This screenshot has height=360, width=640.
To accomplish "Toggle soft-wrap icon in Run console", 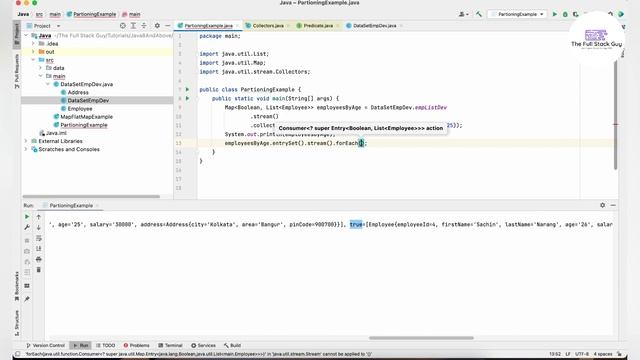I will pyautogui.click(x=39, y=238).
